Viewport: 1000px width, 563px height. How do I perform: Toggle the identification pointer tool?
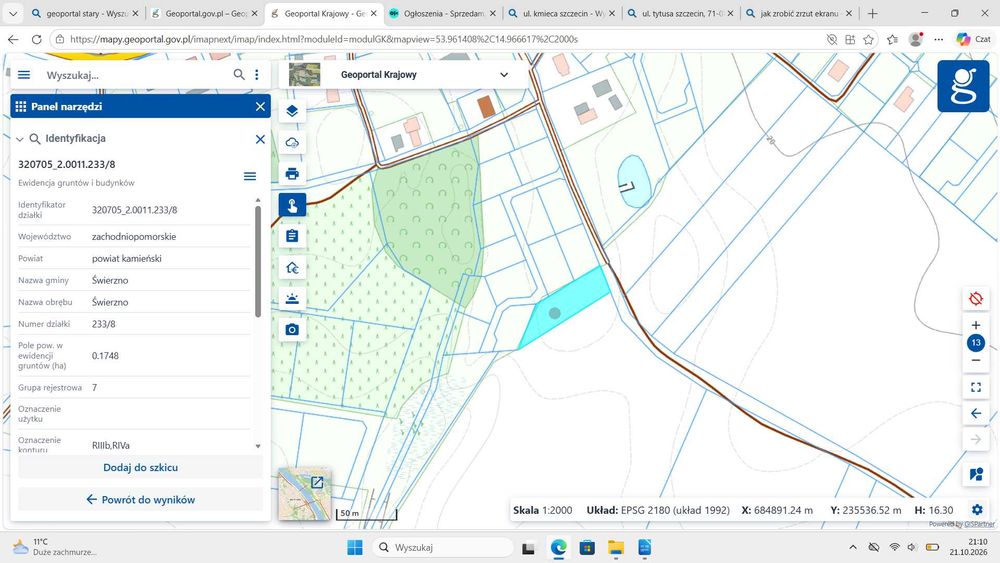click(292, 205)
